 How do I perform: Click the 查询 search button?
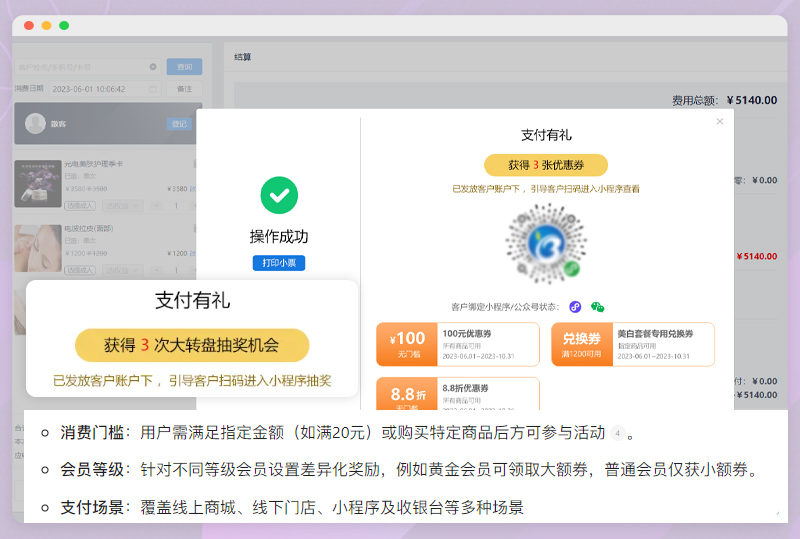(x=184, y=67)
